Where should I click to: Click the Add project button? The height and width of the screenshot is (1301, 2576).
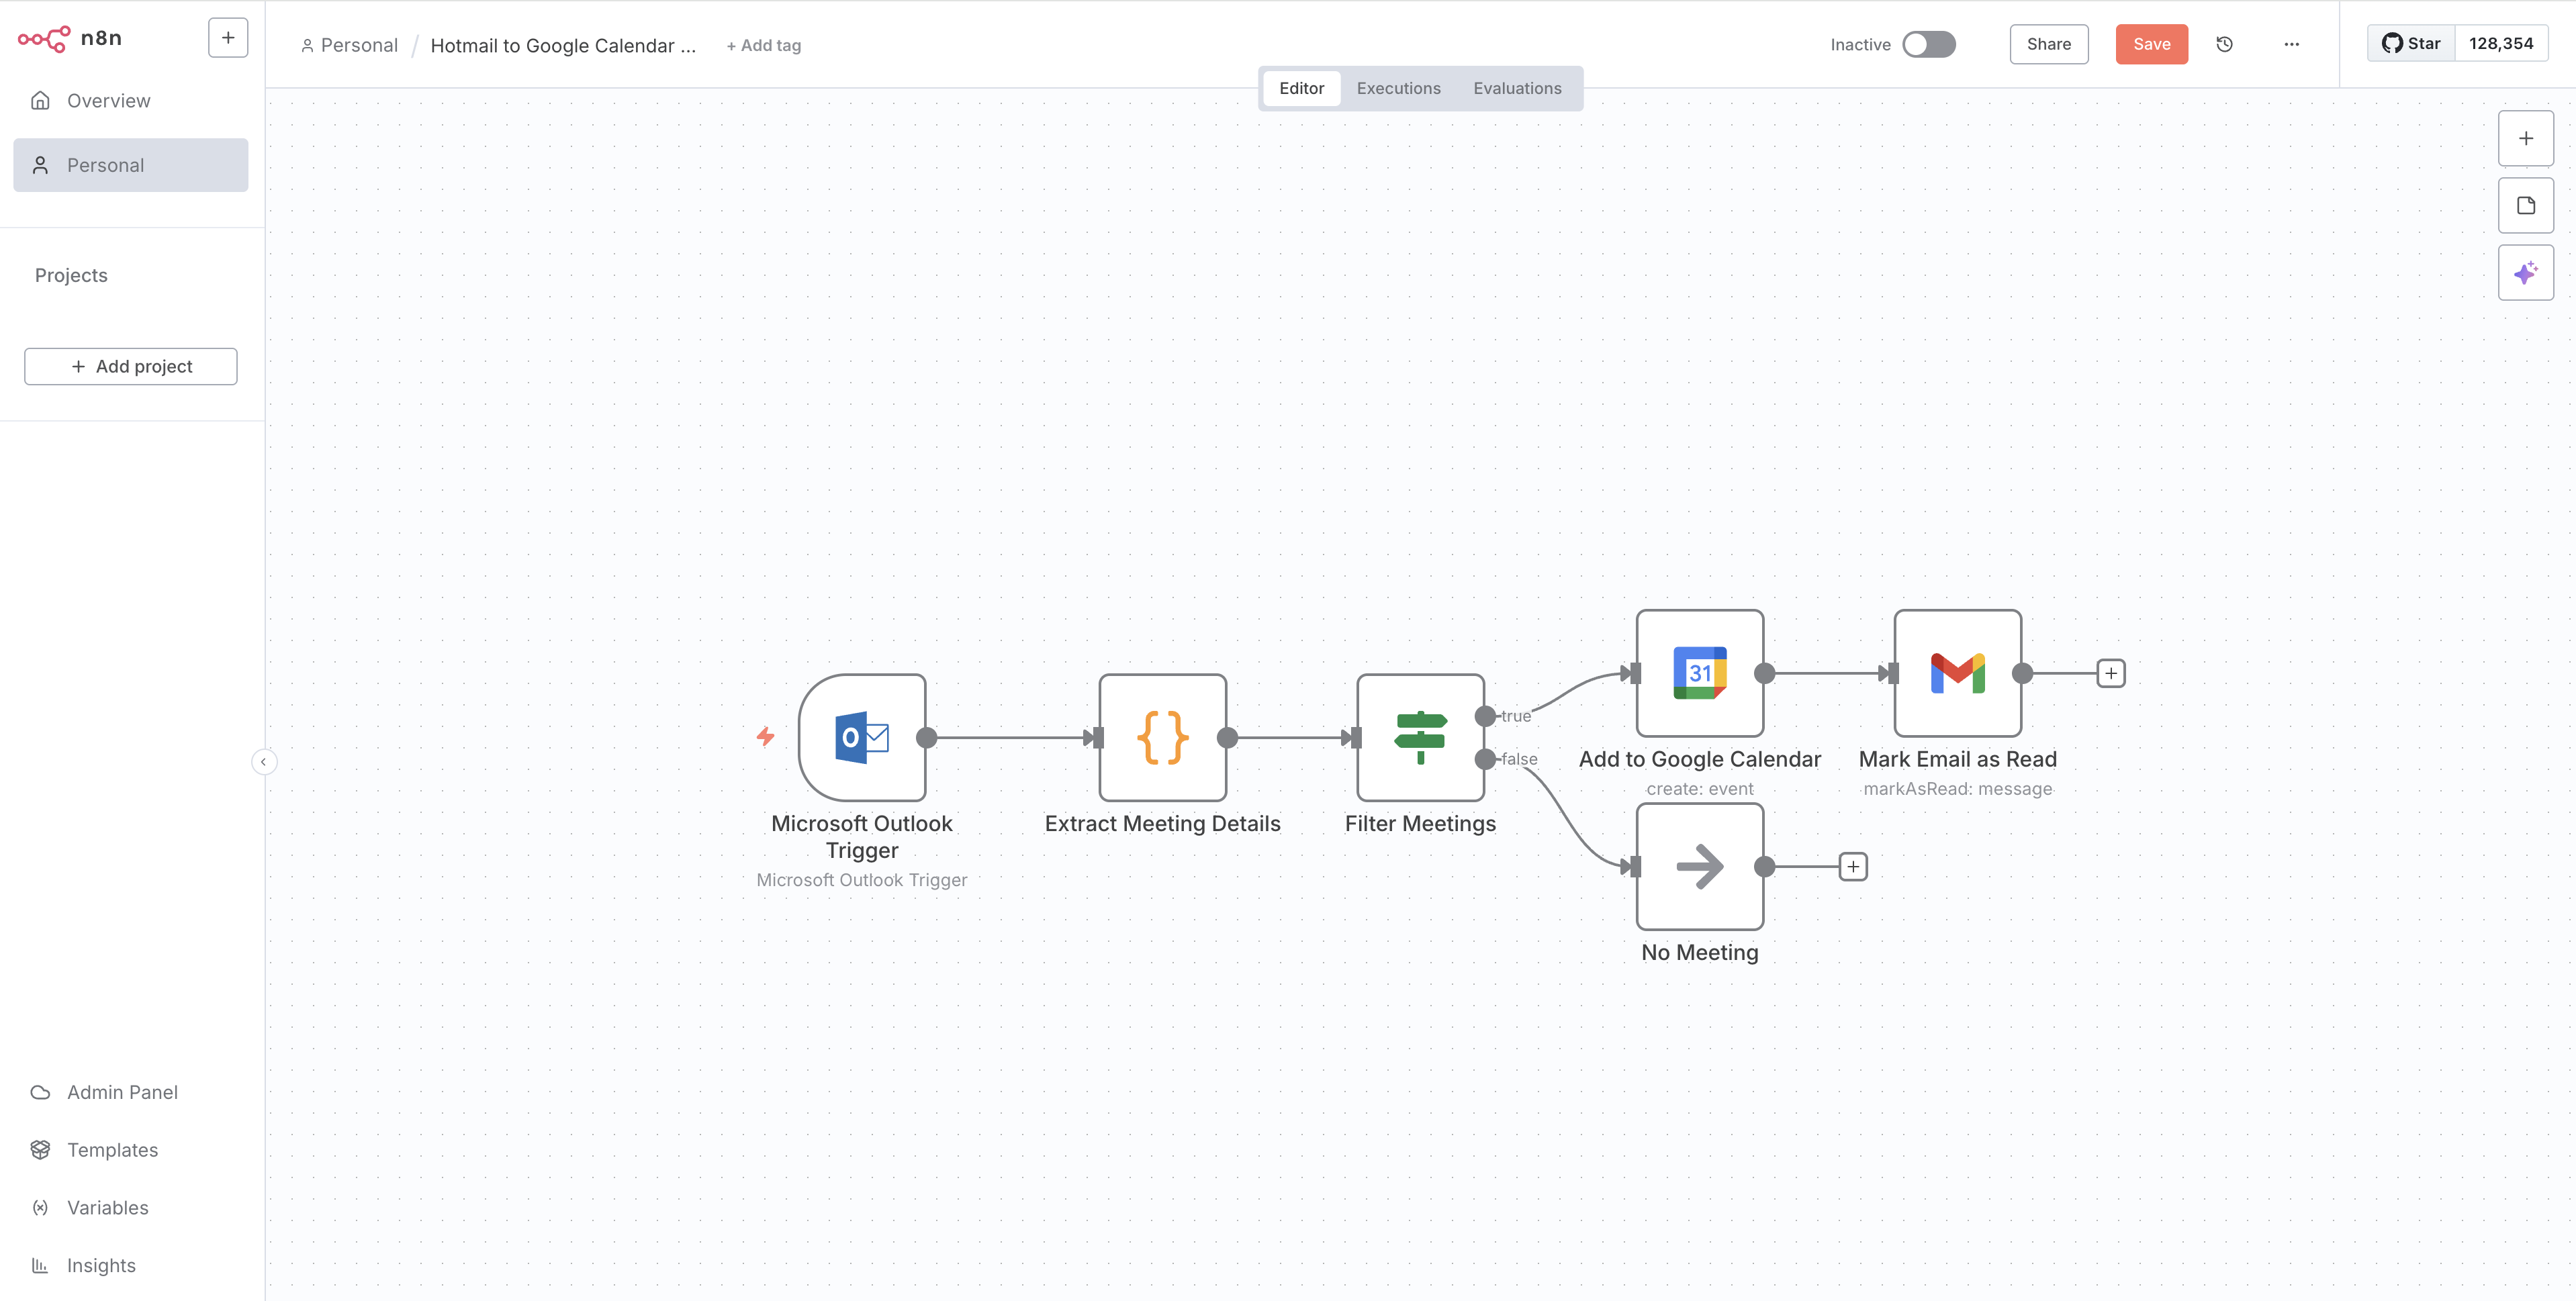tap(131, 366)
